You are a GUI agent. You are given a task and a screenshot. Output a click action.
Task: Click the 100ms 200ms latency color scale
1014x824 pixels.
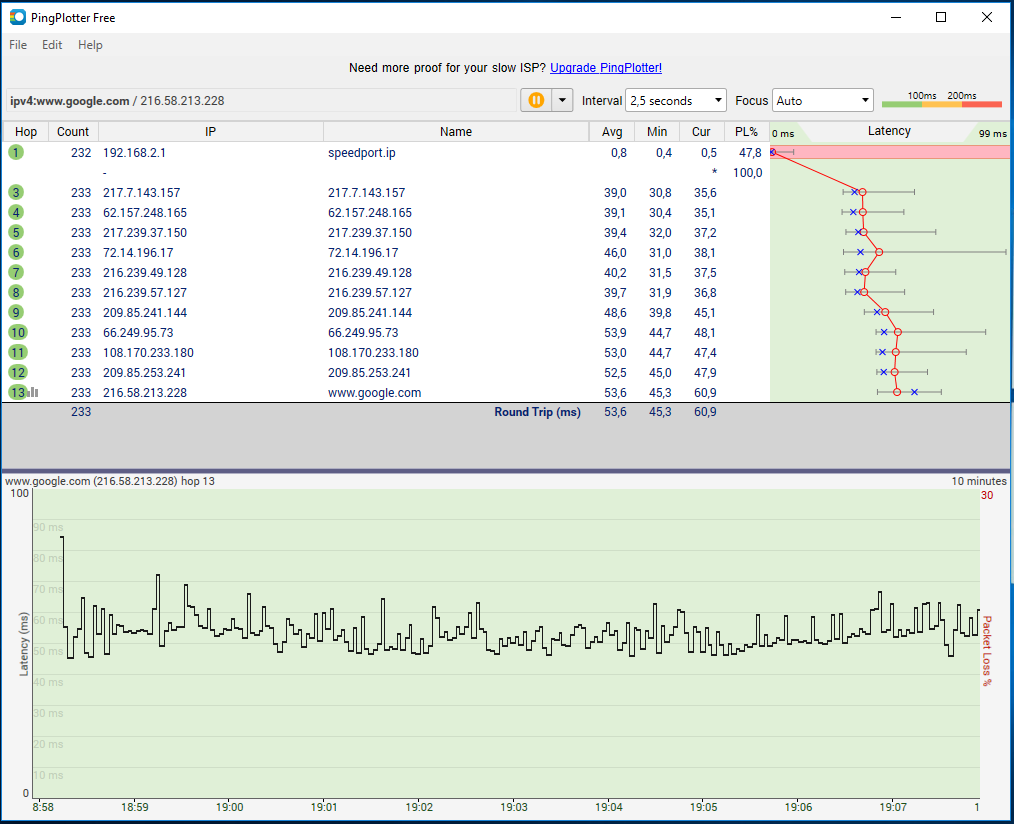tap(942, 100)
